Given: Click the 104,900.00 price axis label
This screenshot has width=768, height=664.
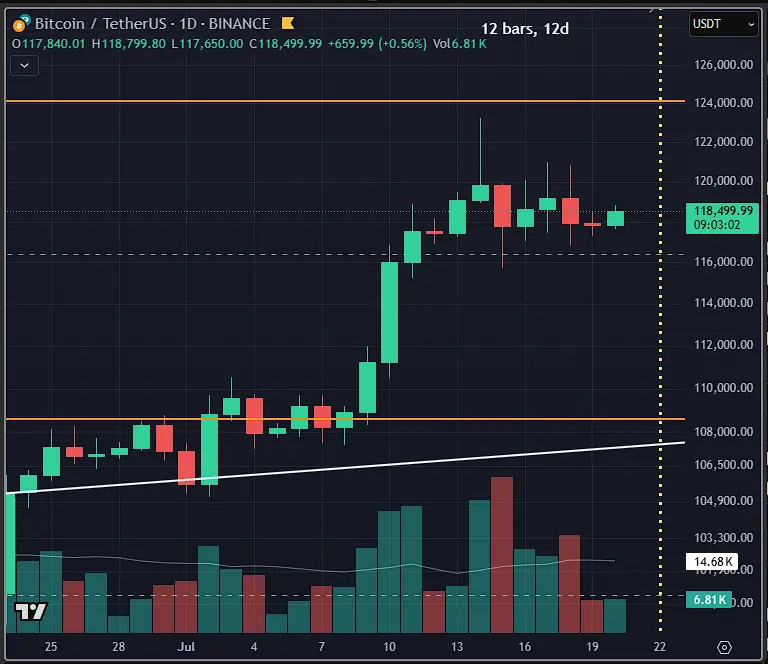Looking at the screenshot, I should (x=723, y=500).
